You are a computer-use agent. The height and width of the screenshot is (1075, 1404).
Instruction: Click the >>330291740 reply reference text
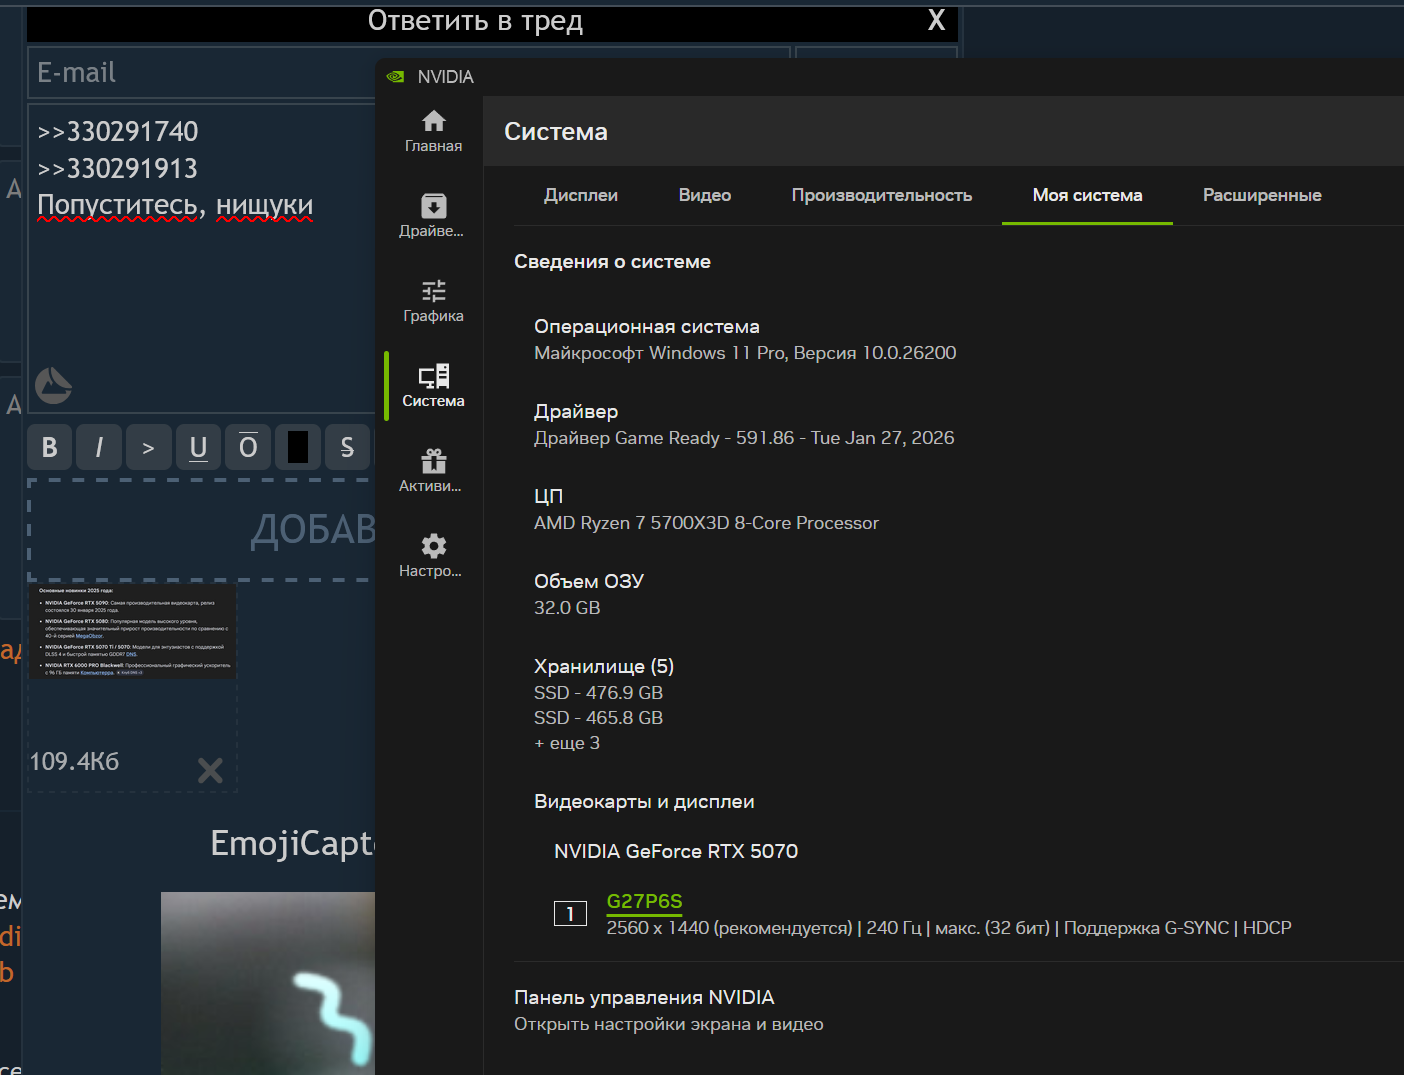point(118,131)
